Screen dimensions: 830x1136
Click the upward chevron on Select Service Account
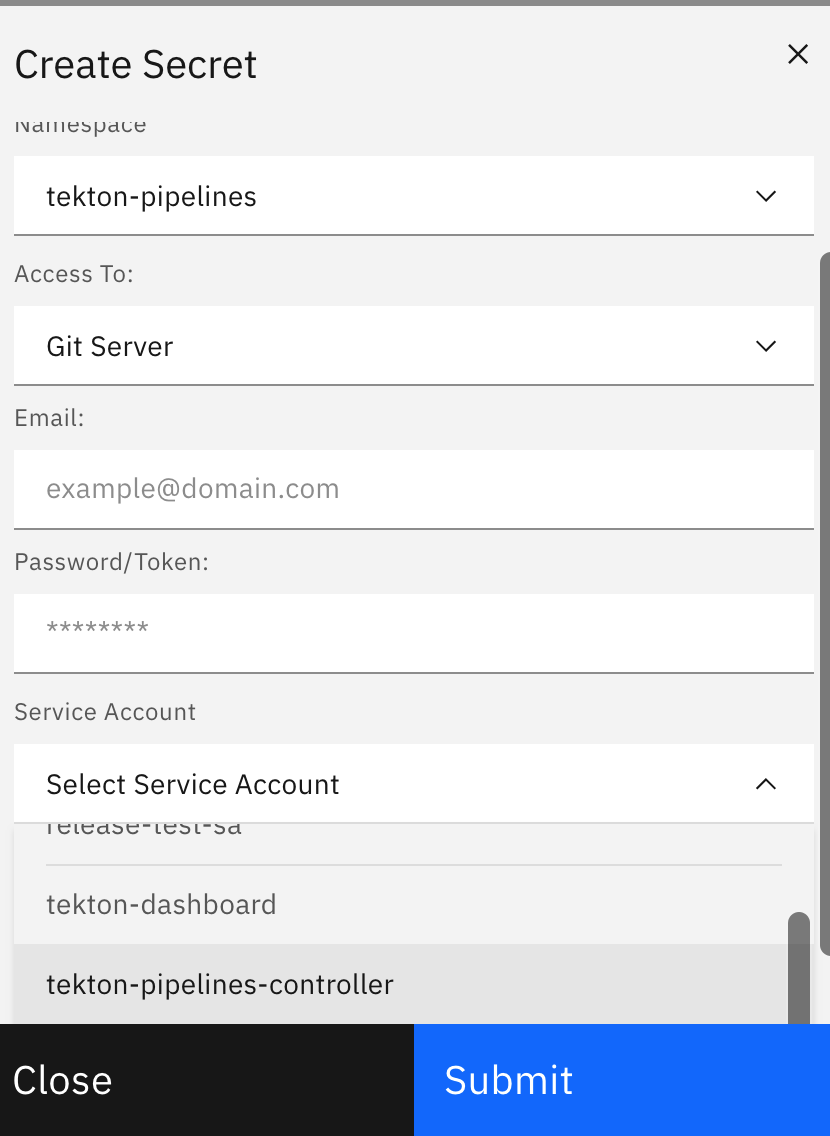[x=765, y=784]
